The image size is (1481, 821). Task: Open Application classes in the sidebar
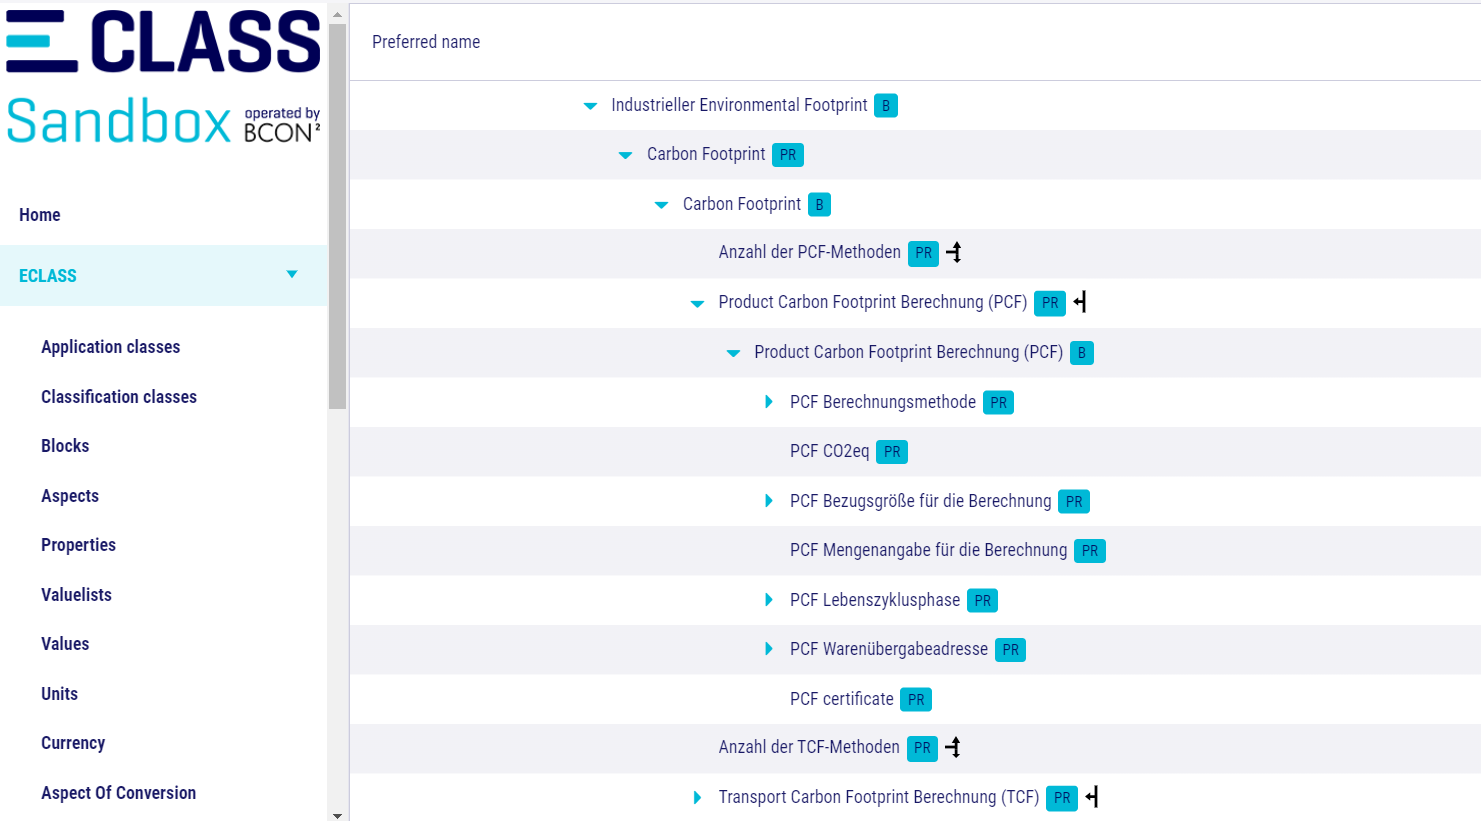click(110, 347)
